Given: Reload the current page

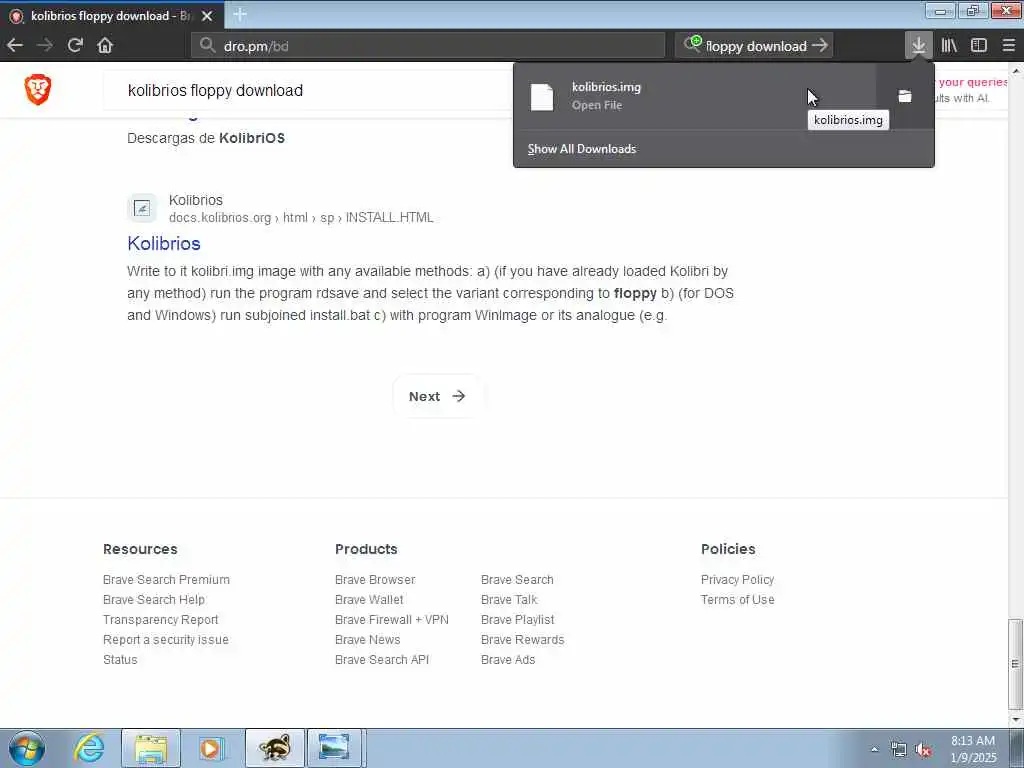Looking at the screenshot, I should pos(75,45).
